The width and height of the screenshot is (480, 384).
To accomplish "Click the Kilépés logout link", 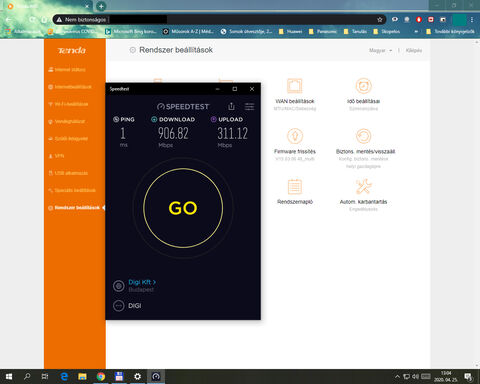I will (414, 50).
